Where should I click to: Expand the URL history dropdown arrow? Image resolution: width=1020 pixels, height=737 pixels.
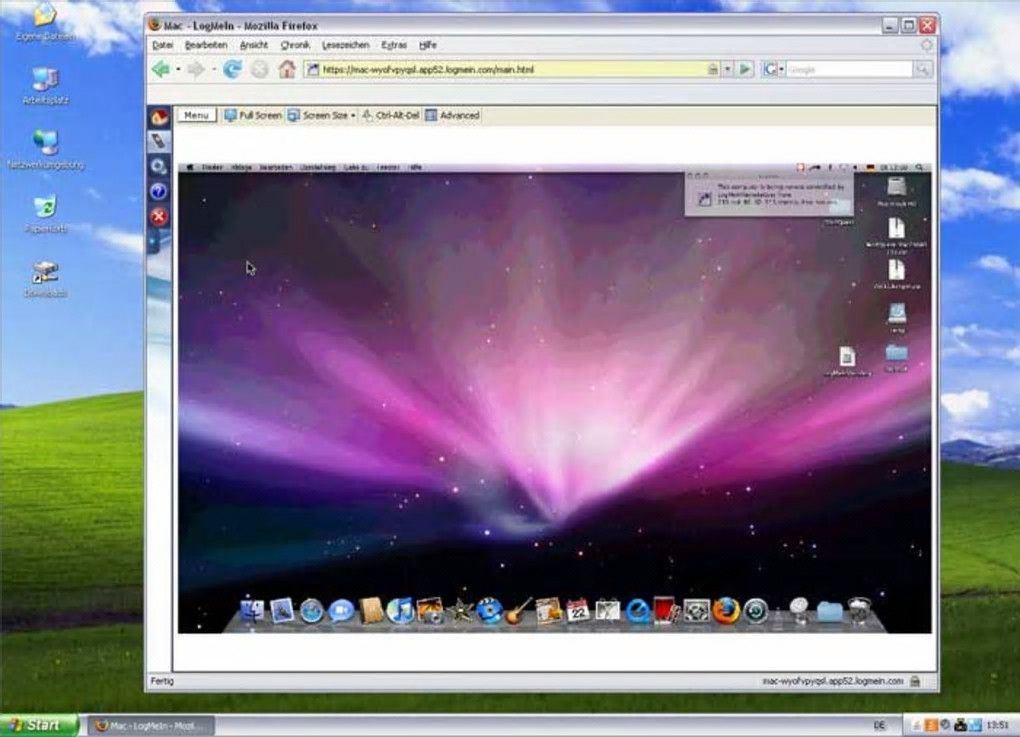click(727, 69)
